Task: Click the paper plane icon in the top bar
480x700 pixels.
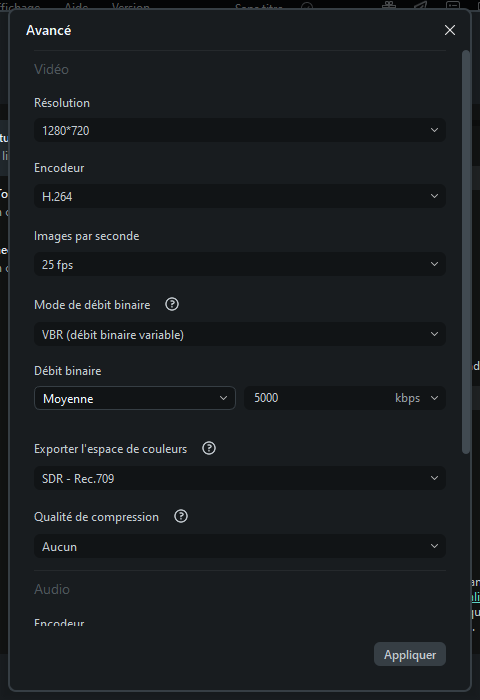Action: (x=421, y=5)
